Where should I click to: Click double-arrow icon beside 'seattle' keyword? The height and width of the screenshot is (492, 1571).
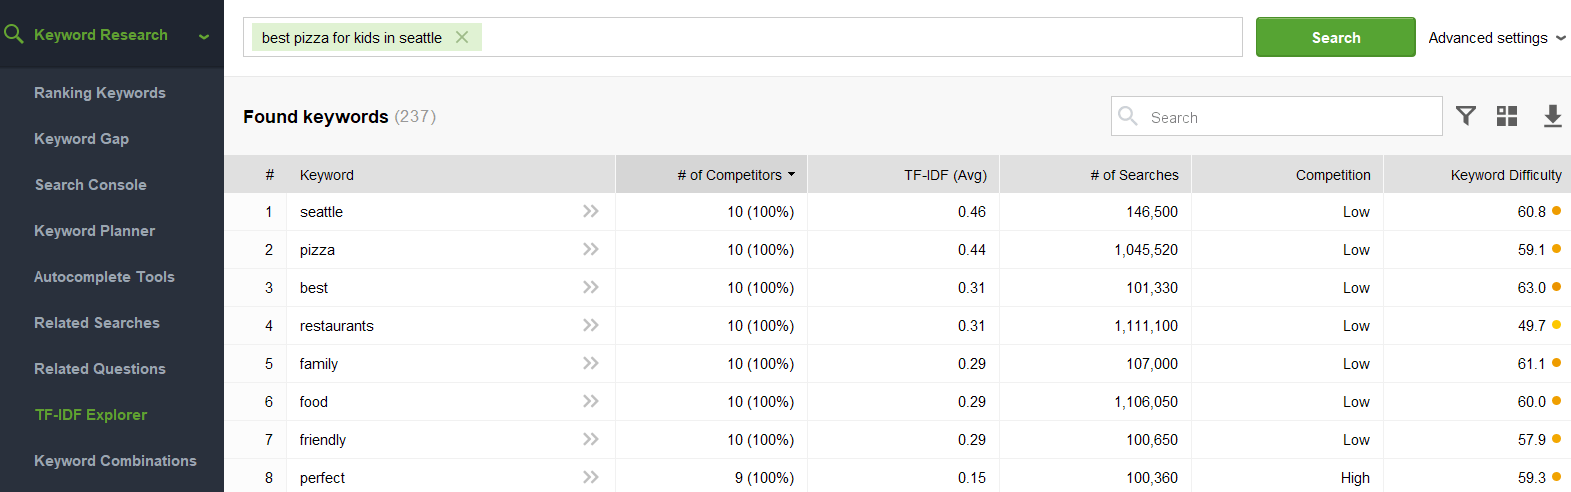(591, 211)
